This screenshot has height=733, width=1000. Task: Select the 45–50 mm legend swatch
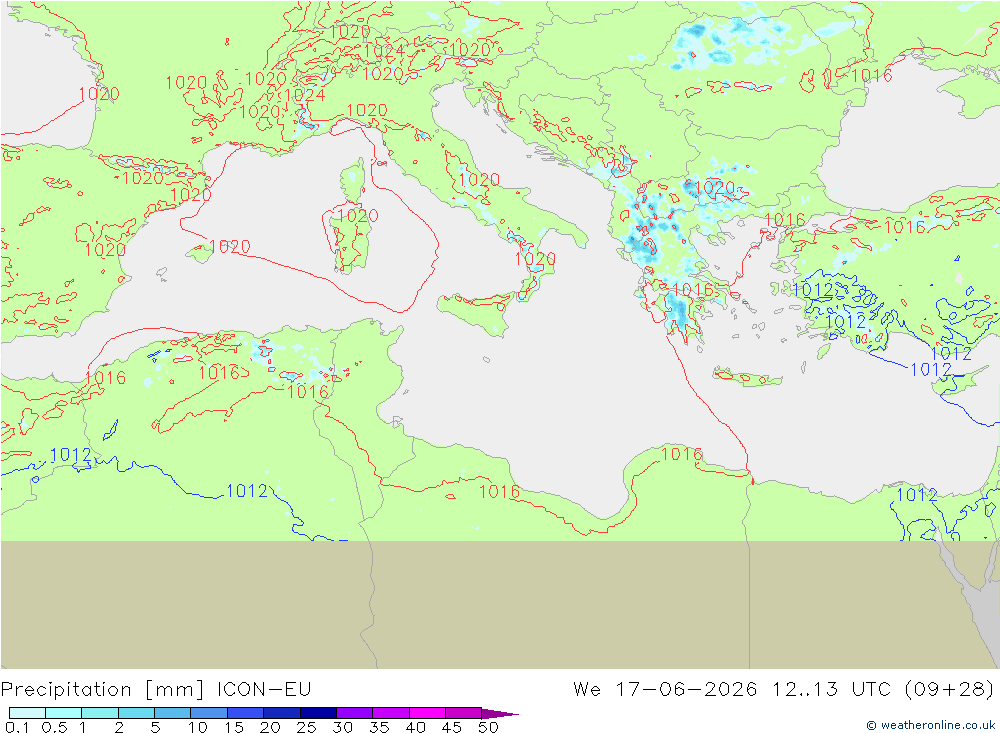(463, 713)
